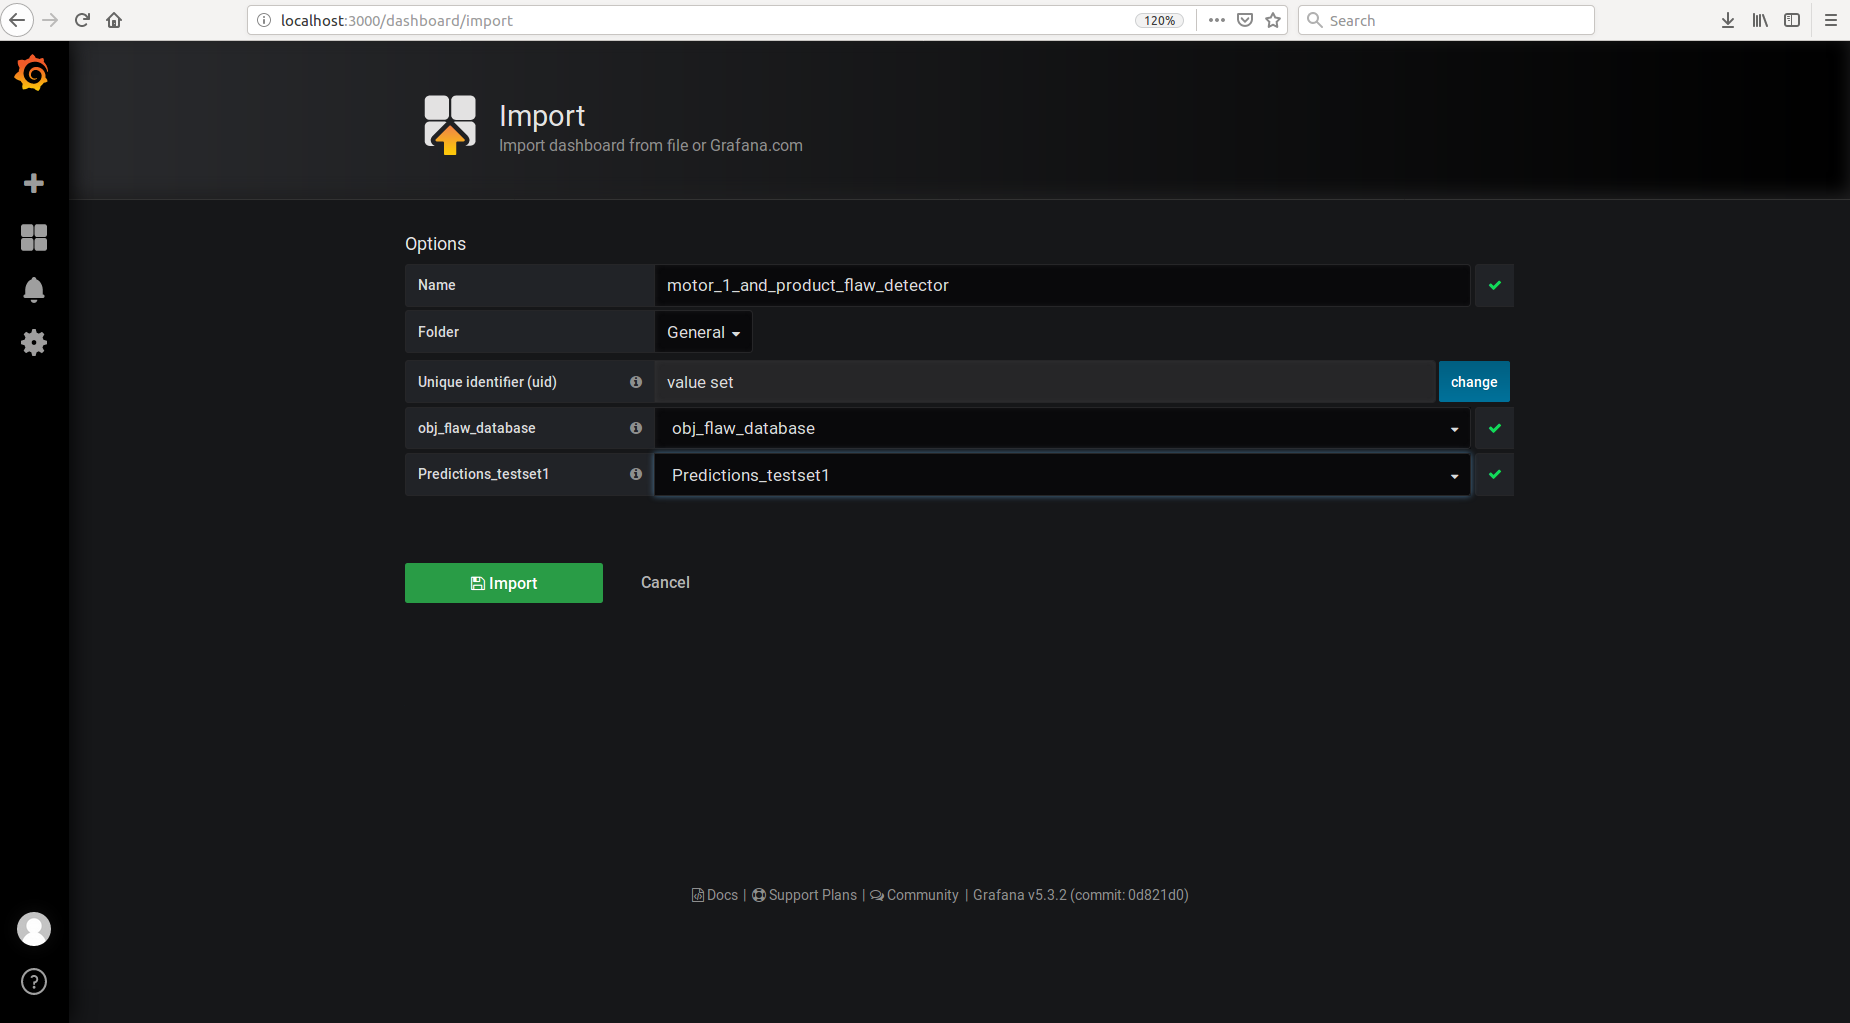This screenshot has width=1850, height=1023.
Task: Open the Support Plans footer link
Action: [x=805, y=895]
